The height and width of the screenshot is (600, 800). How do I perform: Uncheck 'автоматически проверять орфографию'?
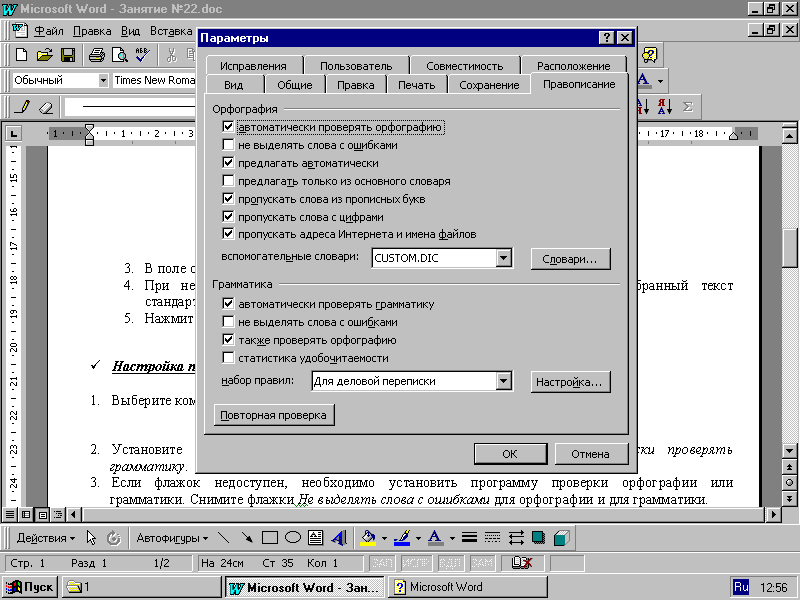[228, 127]
